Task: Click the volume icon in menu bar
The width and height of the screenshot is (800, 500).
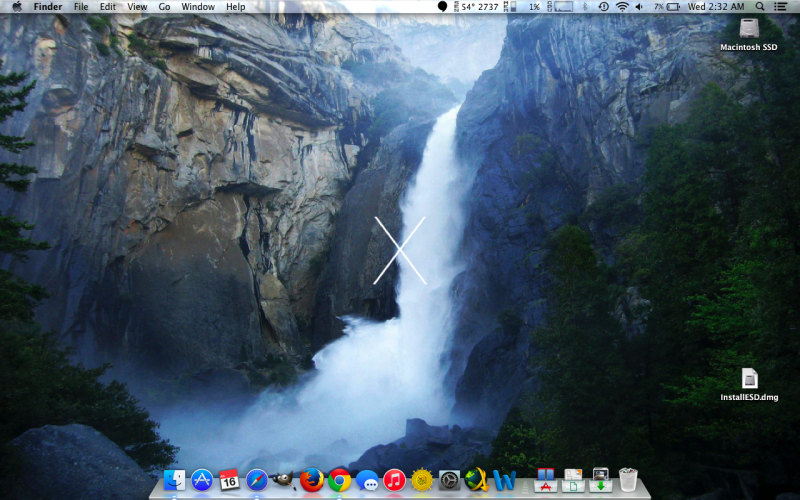Action: [x=639, y=7]
